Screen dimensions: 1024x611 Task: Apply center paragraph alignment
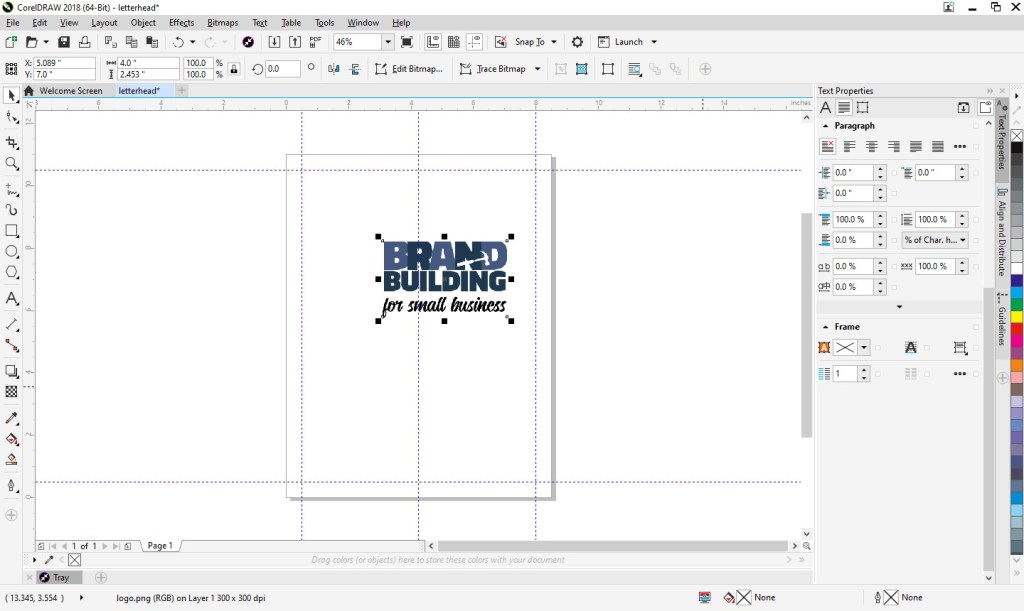[872, 147]
